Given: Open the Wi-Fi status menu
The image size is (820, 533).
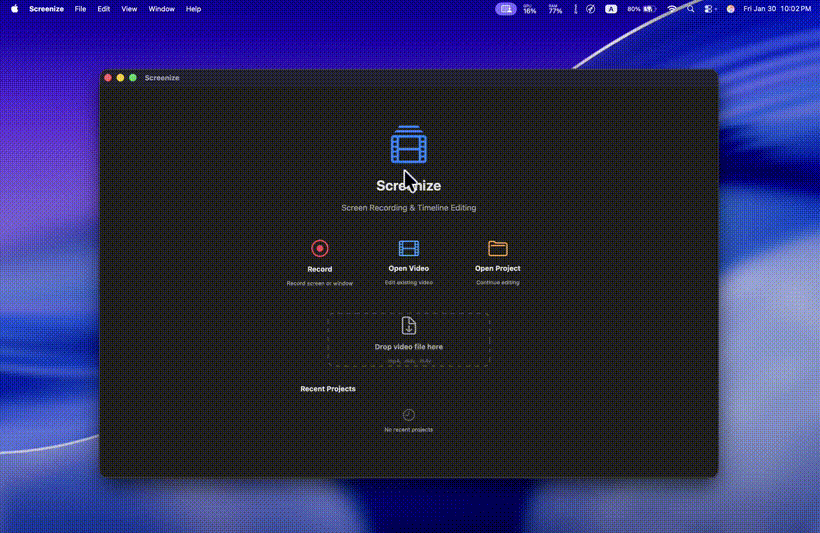Looking at the screenshot, I should [672, 9].
